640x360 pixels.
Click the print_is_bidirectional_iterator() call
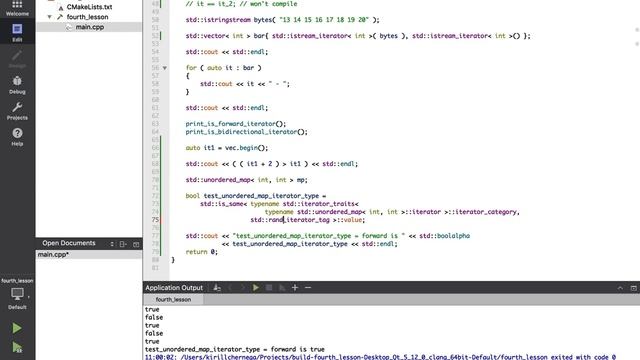tap(247, 132)
